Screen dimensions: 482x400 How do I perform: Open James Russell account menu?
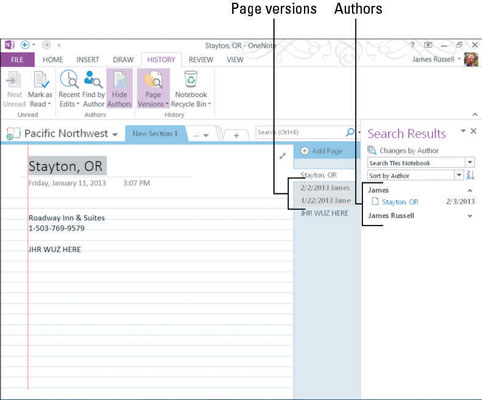(436, 59)
